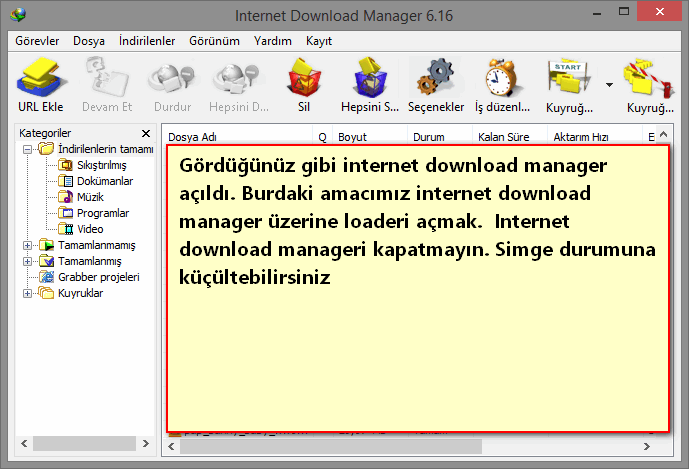Click the IDM application logo icon
Screen dimensions: 689x469
tap(18, 15)
